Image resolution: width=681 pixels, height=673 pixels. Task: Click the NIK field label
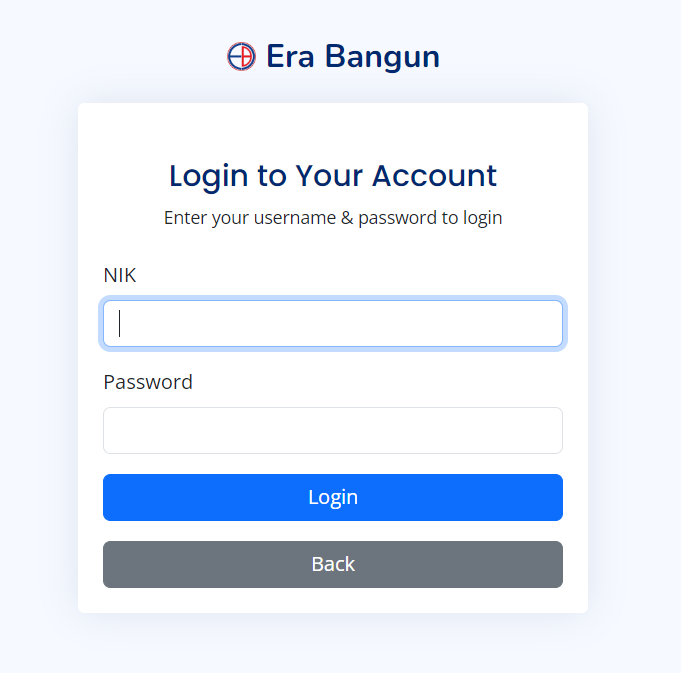click(120, 275)
